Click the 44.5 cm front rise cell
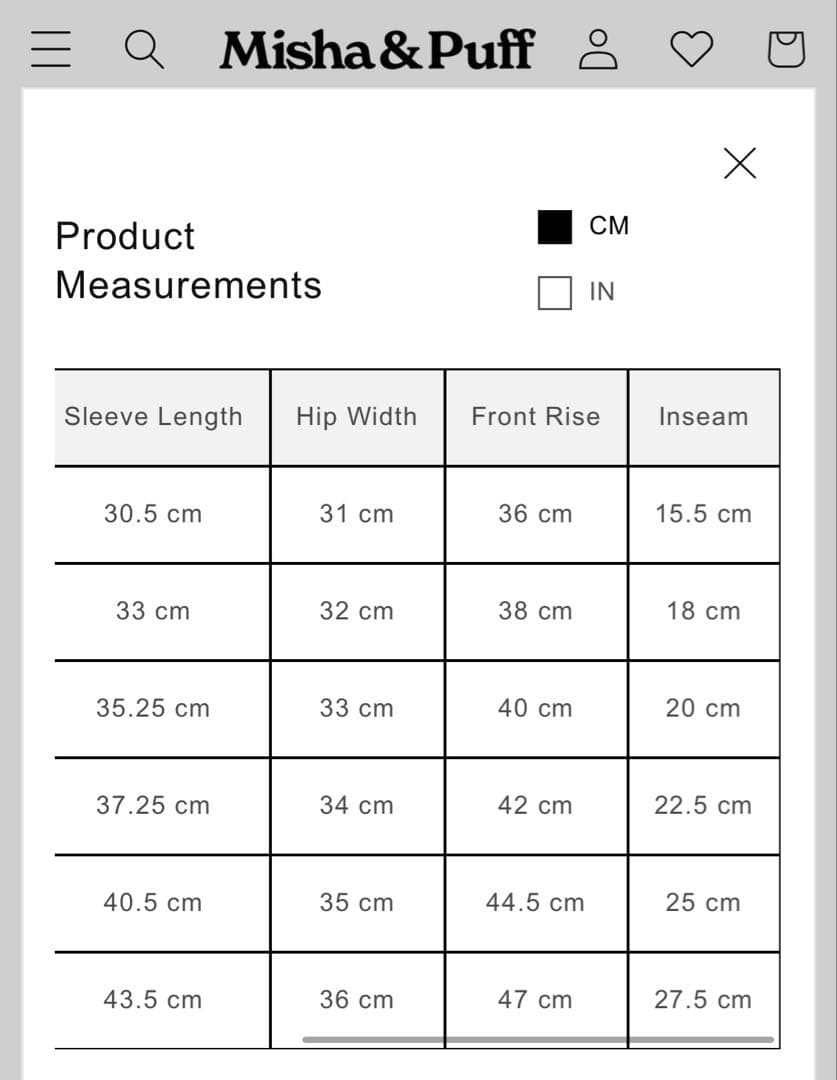837x1080 pixels. point(535,902)
